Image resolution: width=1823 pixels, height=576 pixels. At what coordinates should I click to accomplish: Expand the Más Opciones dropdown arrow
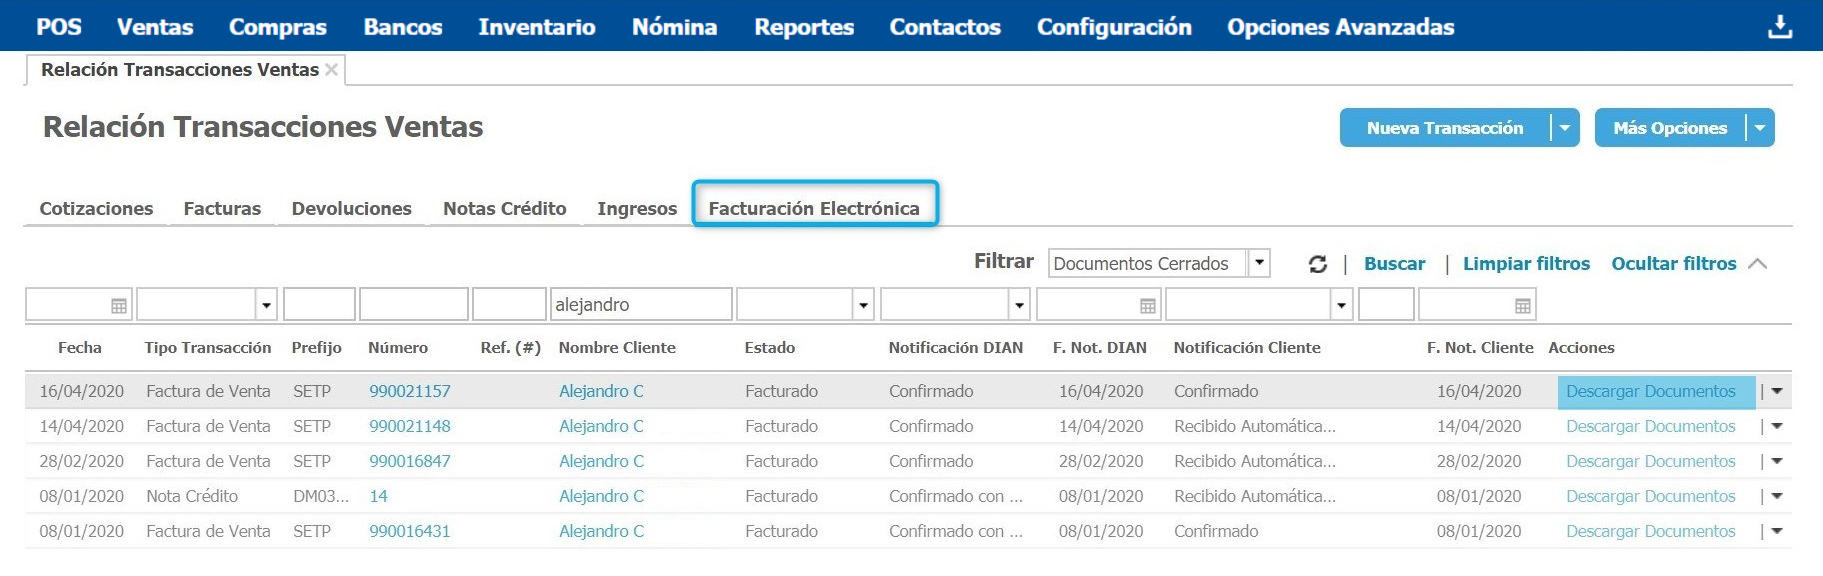pos(1759,128)
